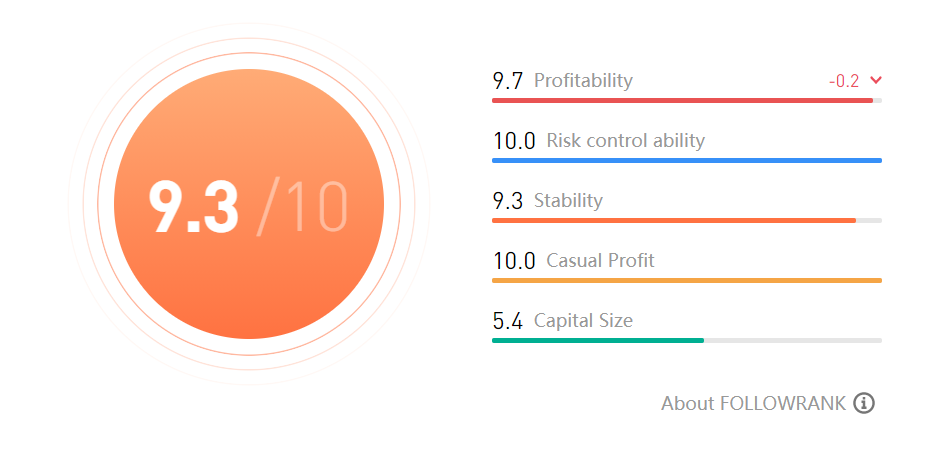Viewport: 926px width, 449px height.
Task: Select the Casual Profit label
Action: tap(600, 260)
